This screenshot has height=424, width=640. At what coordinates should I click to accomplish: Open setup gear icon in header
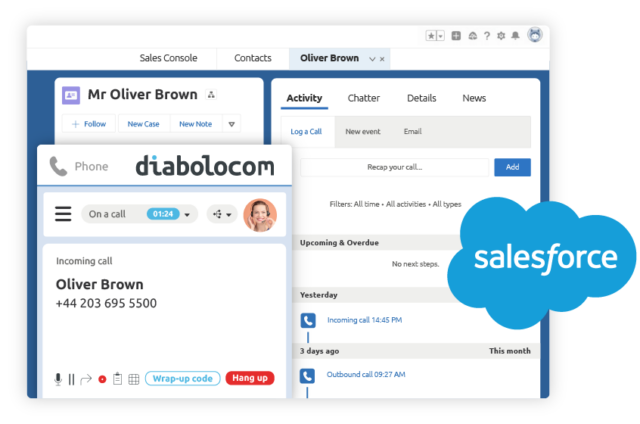(501, 36)
